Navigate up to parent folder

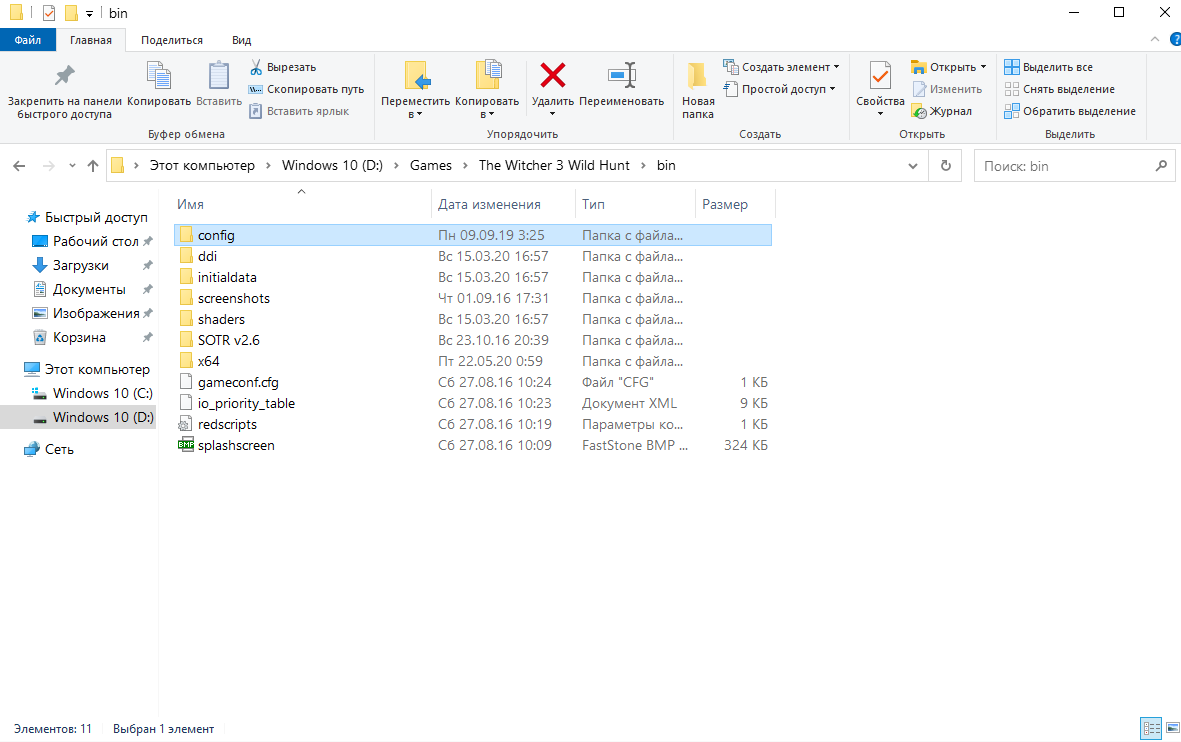[x=92, y=165]
